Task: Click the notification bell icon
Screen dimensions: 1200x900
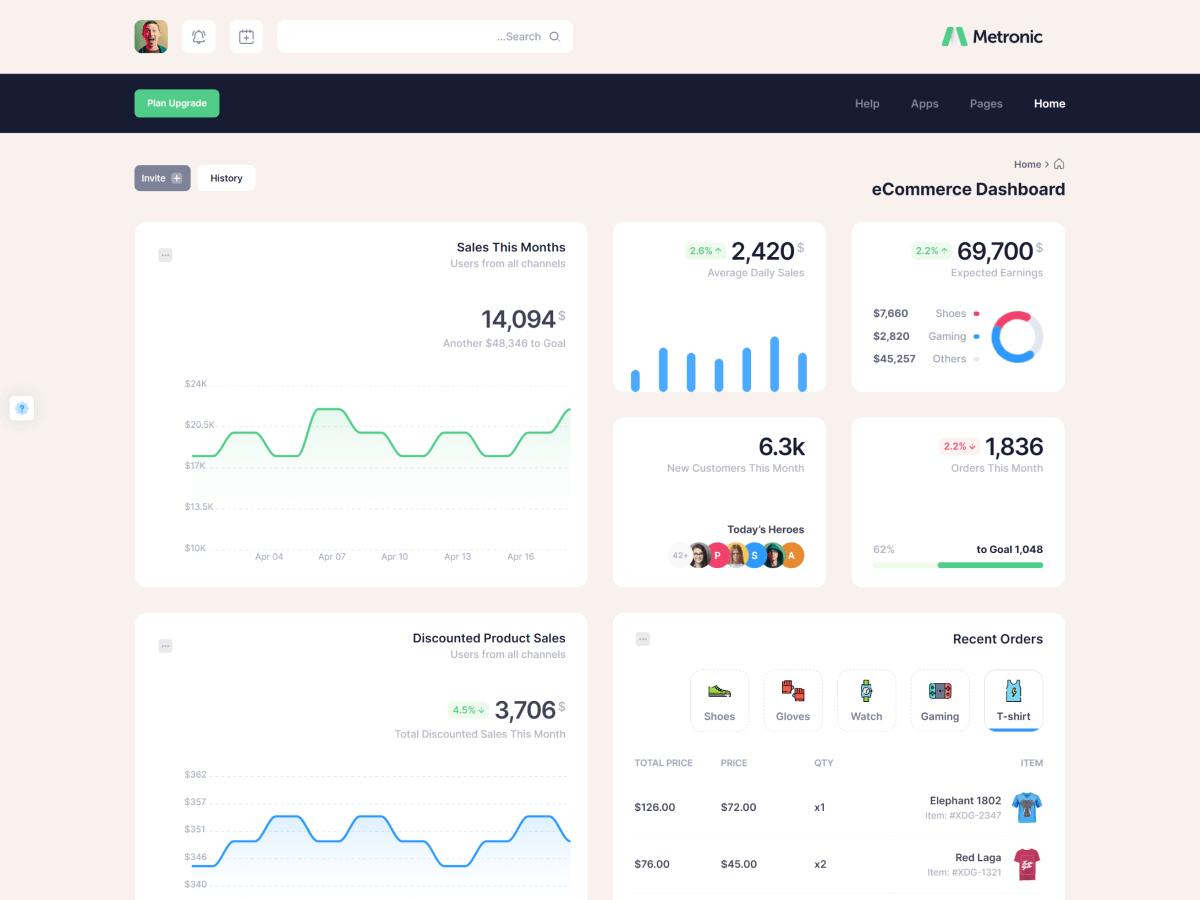Action: [199, 37]
